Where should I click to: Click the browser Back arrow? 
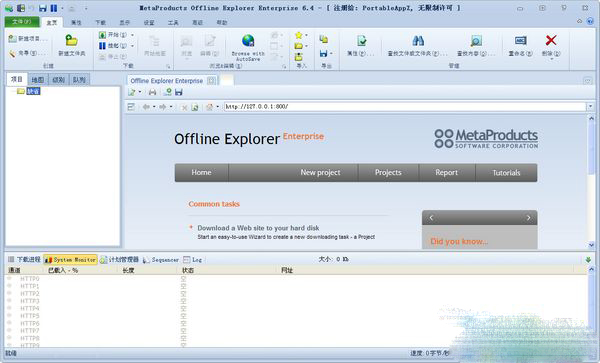pyautogui.click(x=146, y=107)
